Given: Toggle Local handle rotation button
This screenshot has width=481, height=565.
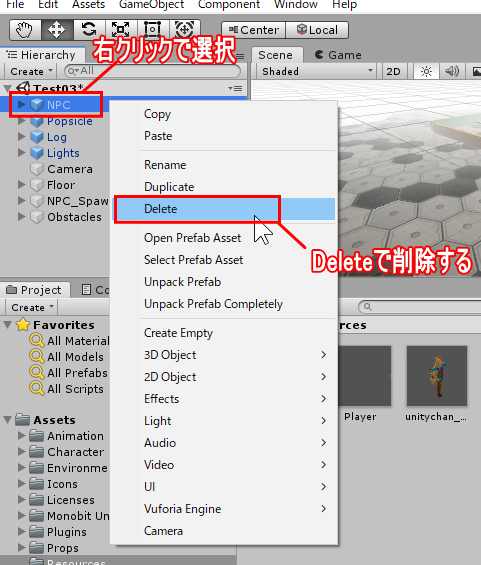Looking at the screenshot, I should coord(317,30).
